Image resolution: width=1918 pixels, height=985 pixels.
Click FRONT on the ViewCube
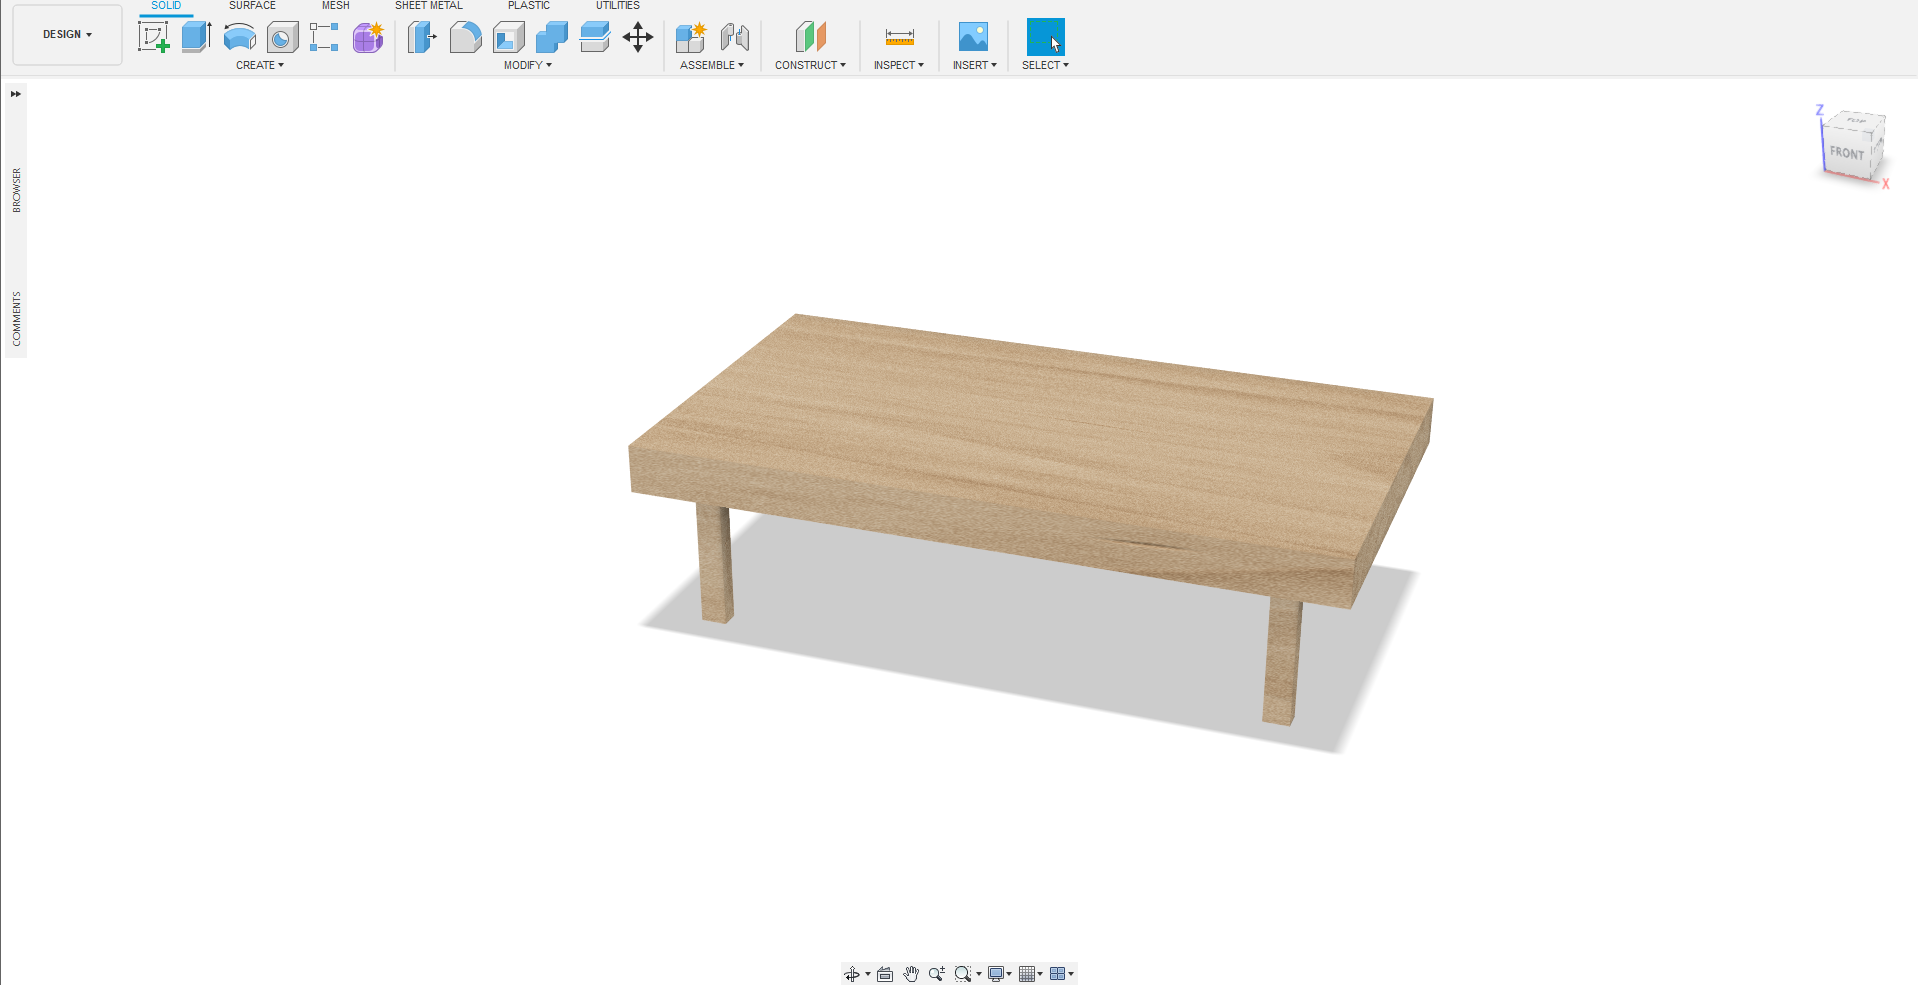1847,153
